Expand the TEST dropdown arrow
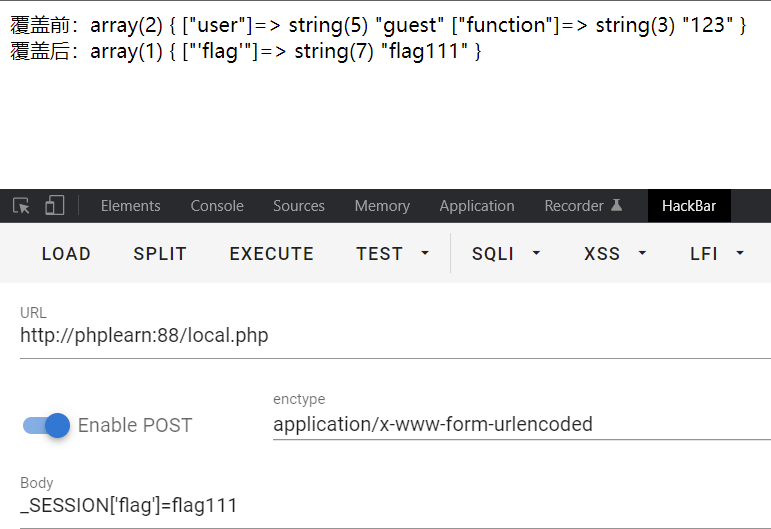 tap(425, 254)
